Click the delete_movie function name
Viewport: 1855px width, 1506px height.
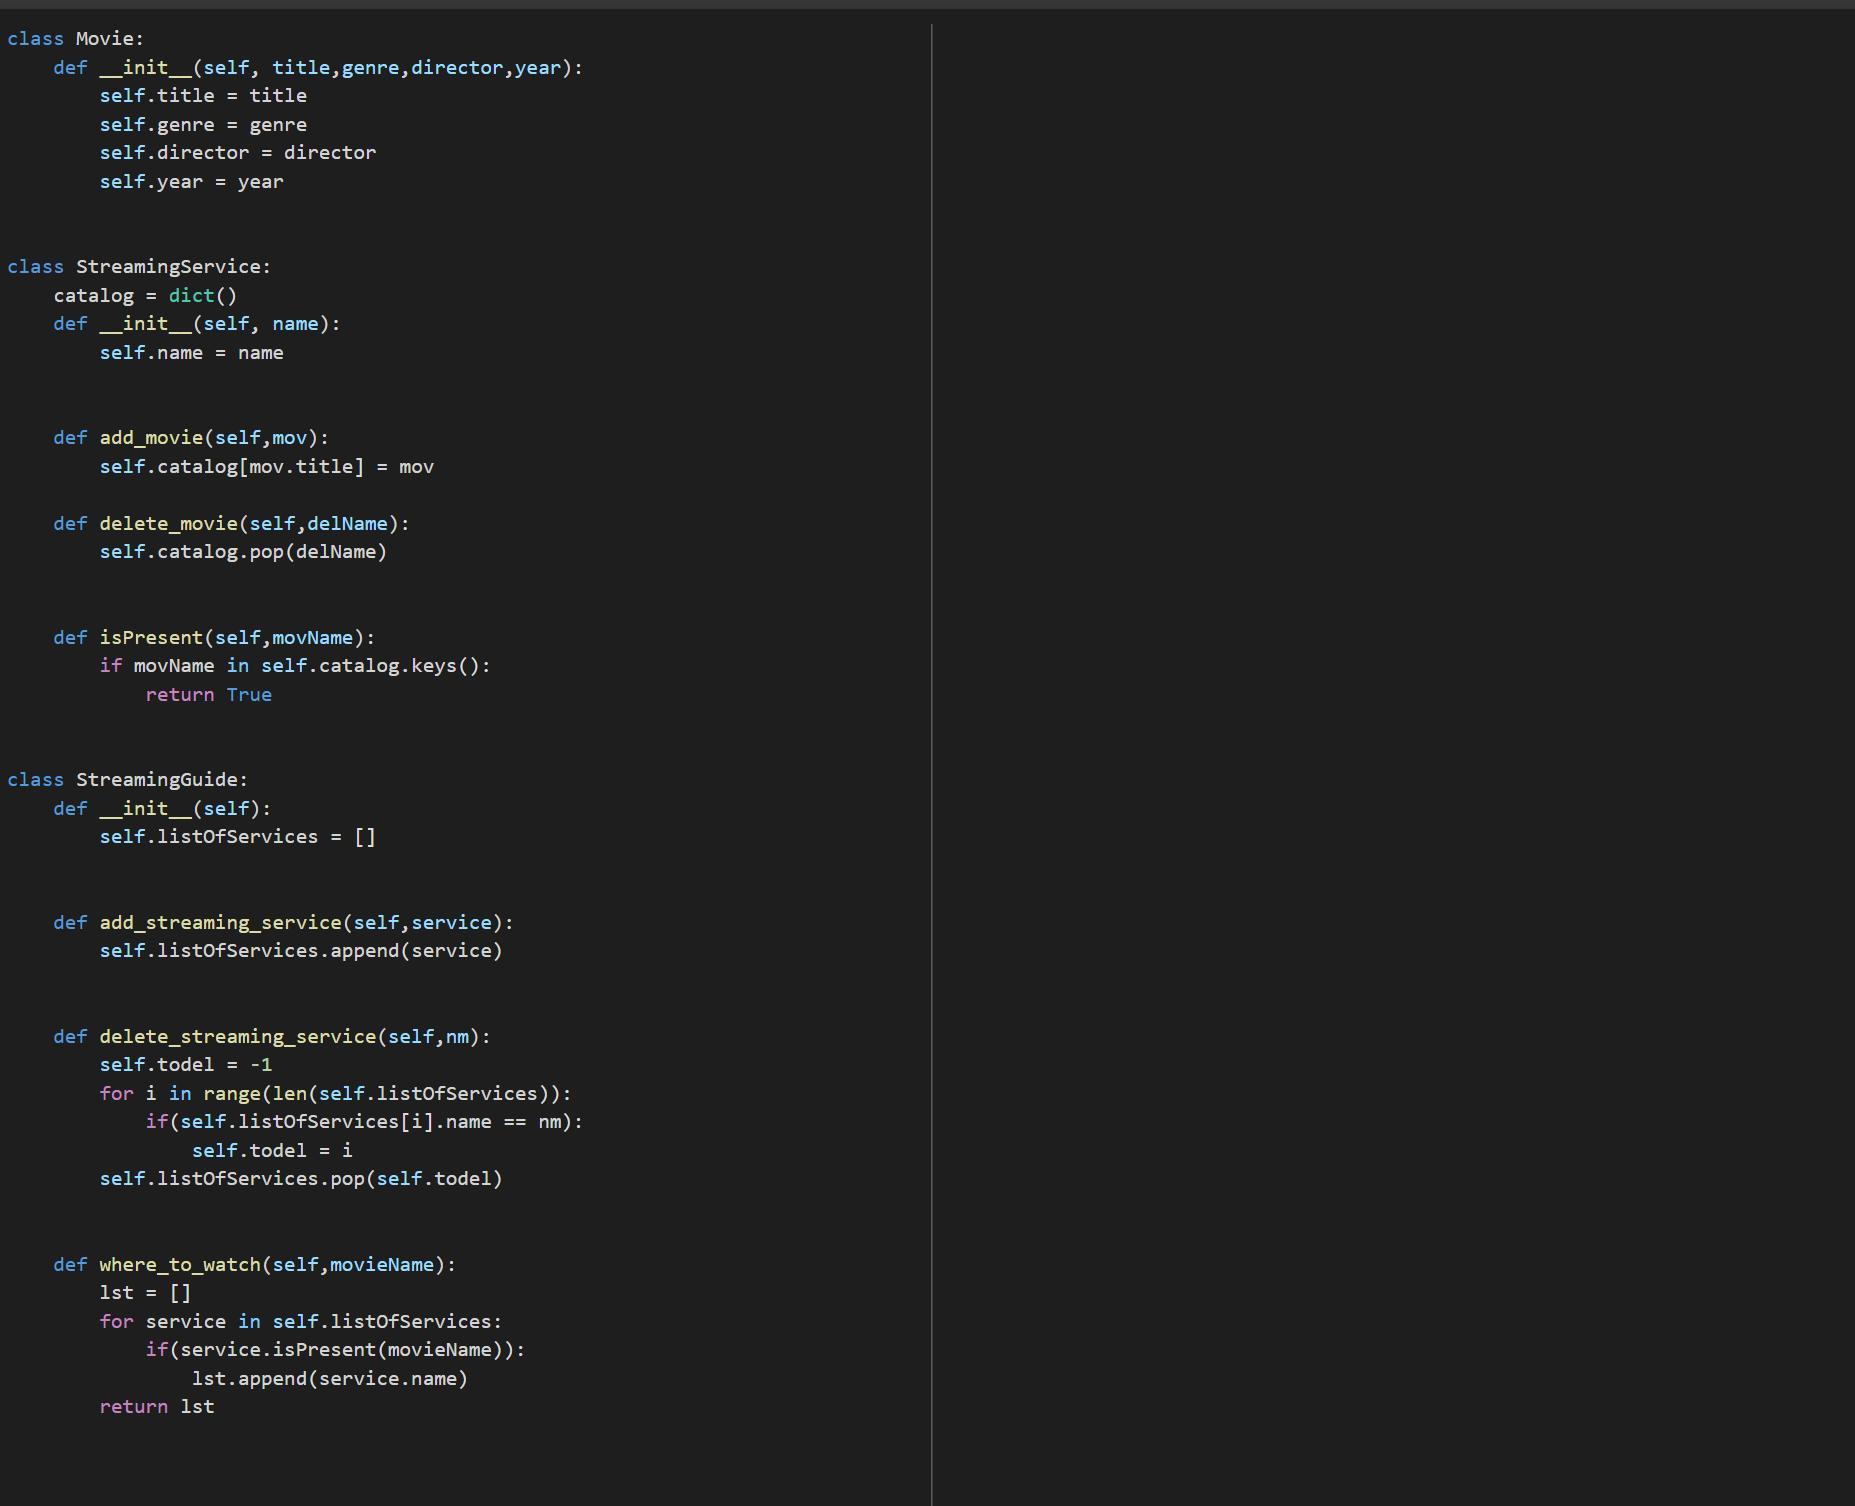[x=168, y=524]
